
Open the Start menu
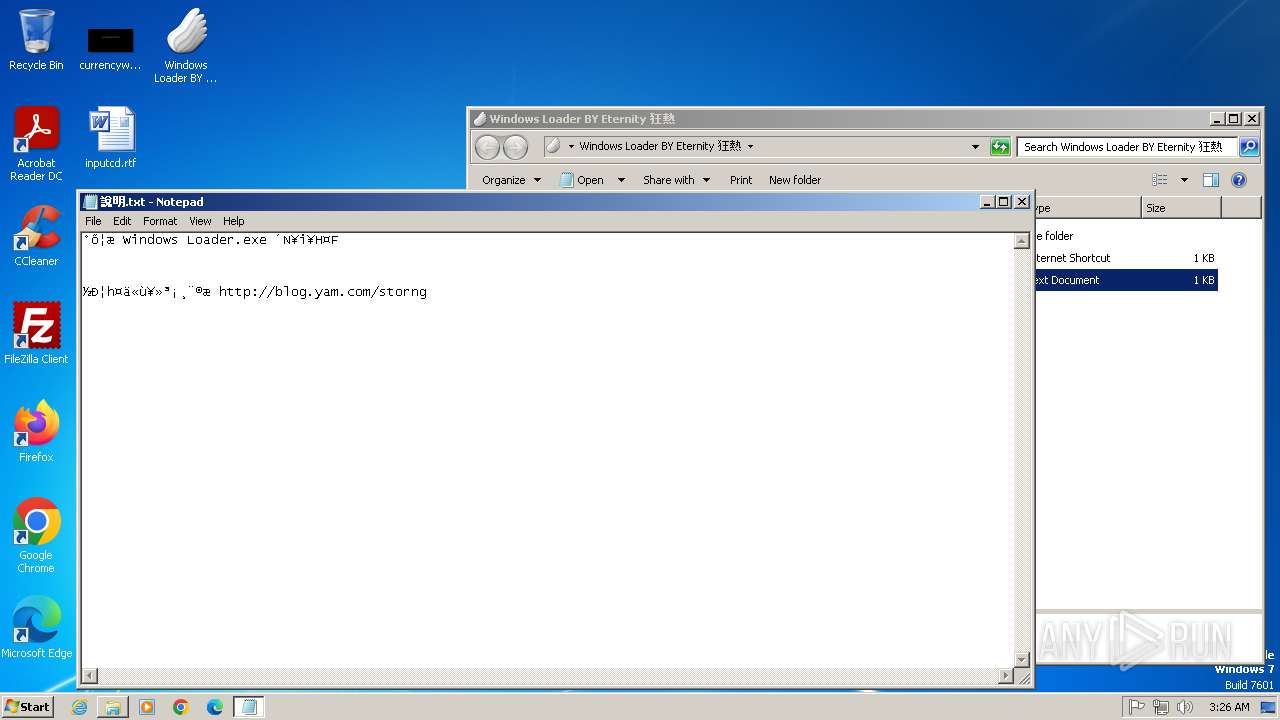pyautogui.click(x=27, y=707)
